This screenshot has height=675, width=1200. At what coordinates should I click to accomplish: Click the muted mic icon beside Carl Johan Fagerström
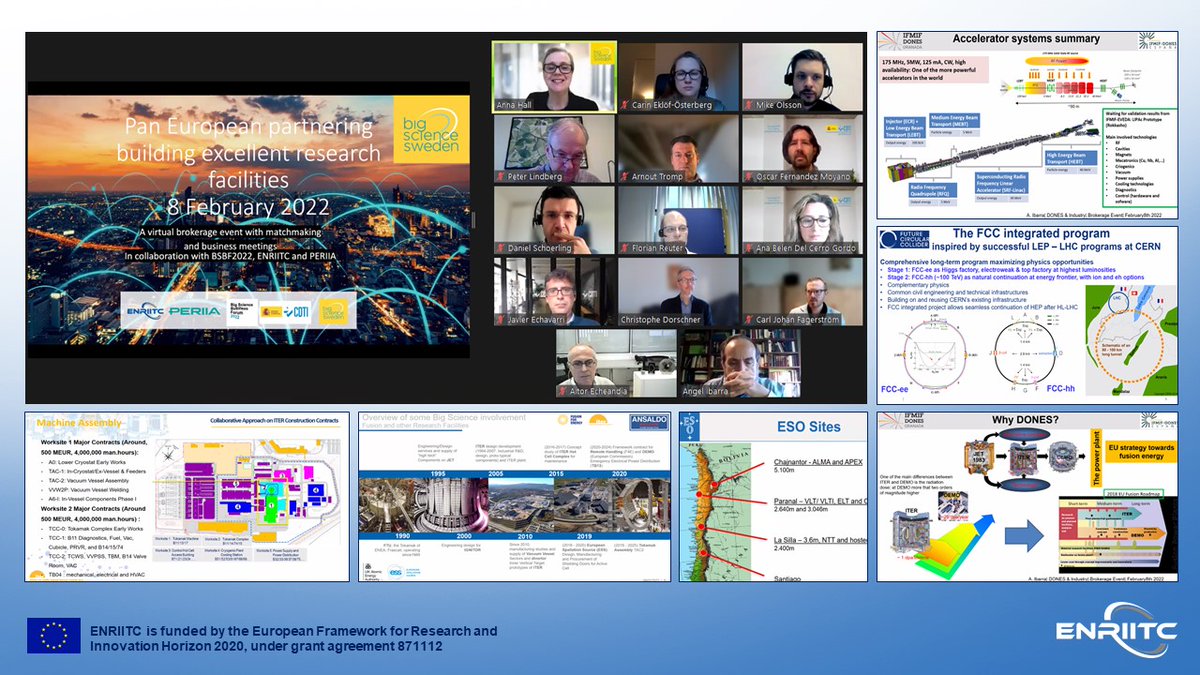click(750, 319)
